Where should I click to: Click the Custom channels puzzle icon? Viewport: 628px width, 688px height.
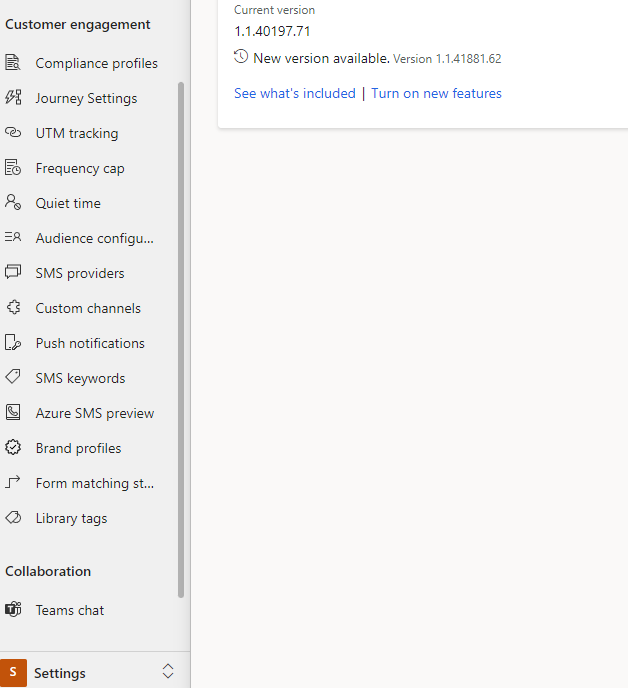(14, 307)
